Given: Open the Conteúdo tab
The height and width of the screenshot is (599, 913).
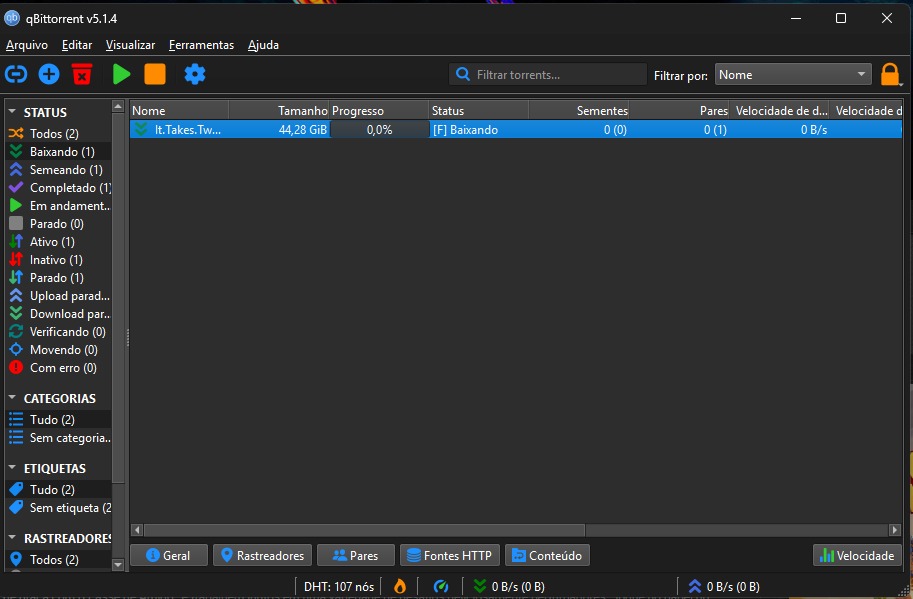Looking at the screenshot, I should (547, 555).
